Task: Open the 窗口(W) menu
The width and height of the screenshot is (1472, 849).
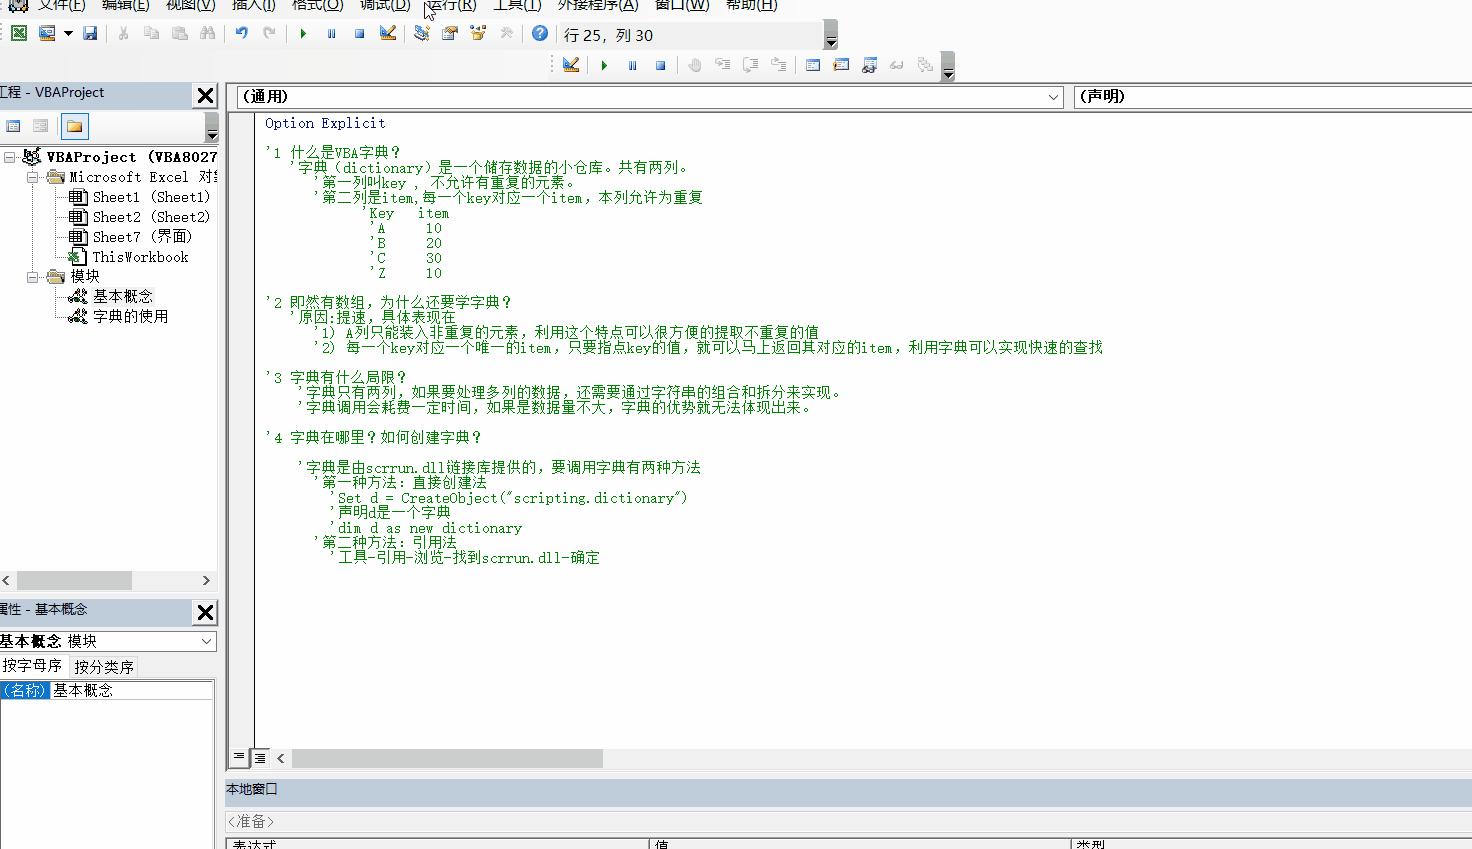Action: click(x=682, y=5)
